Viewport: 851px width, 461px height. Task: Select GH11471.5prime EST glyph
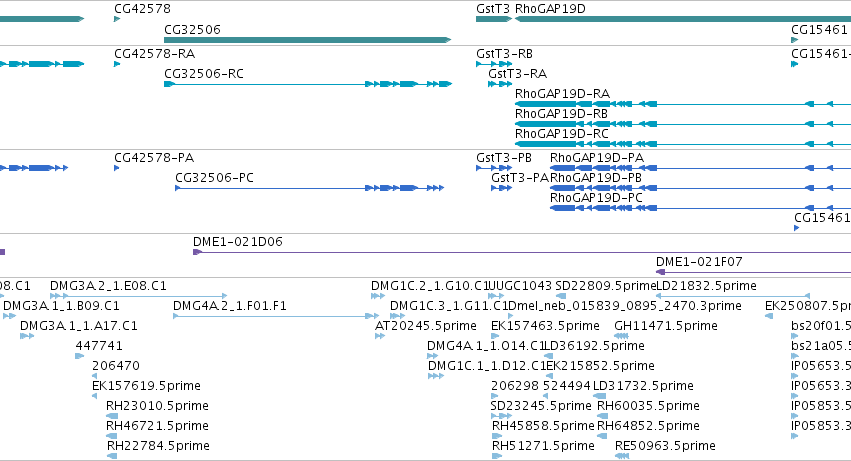[621, 336]
